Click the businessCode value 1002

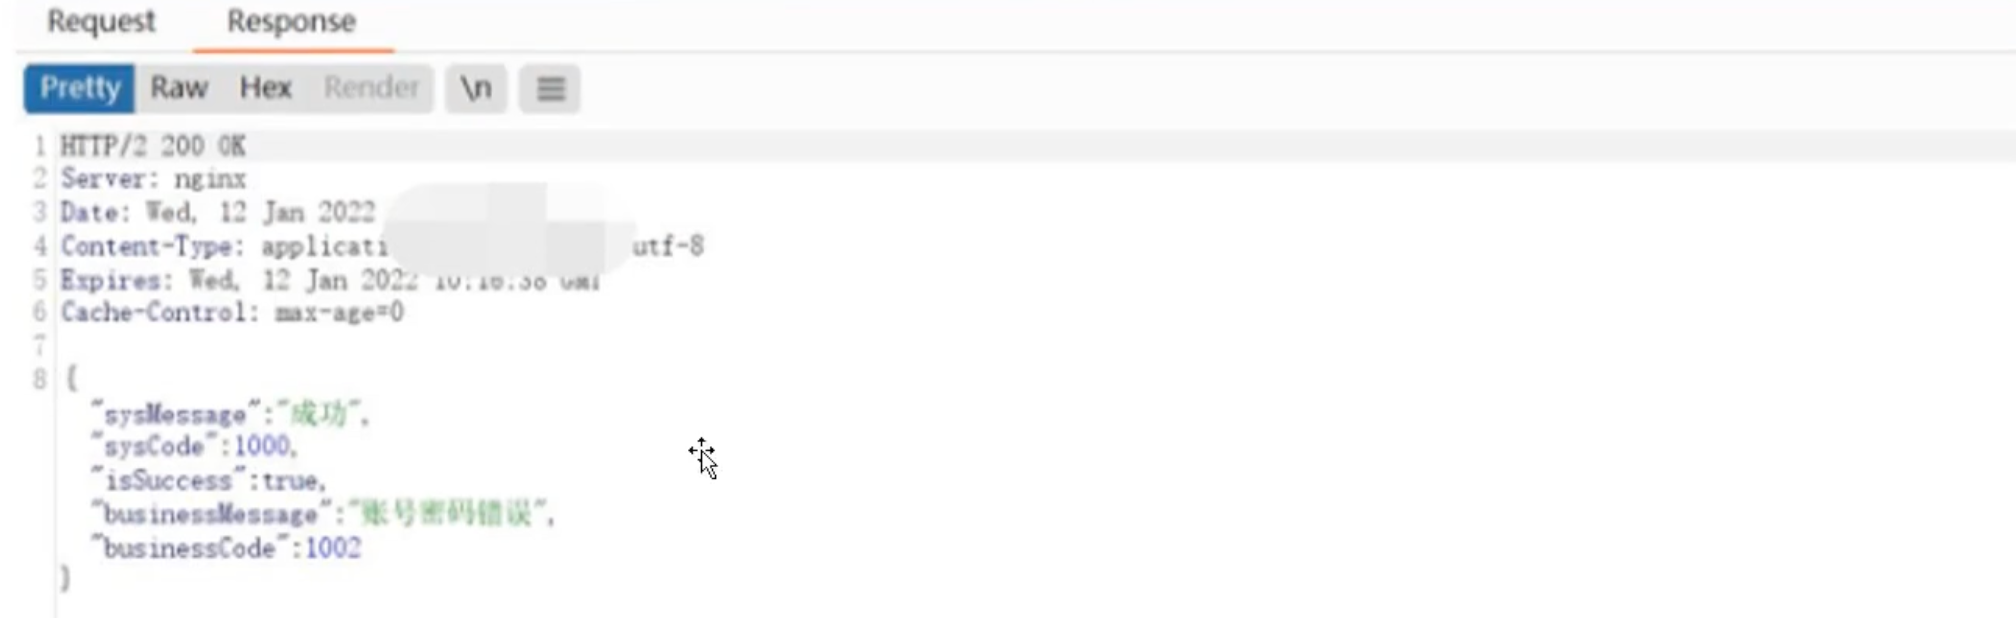tap(333, 548)
